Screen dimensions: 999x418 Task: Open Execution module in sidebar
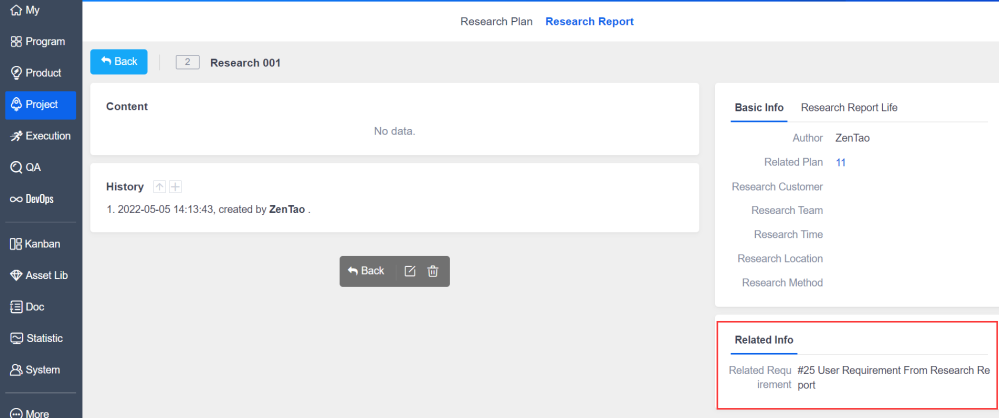tap(40, 136)
